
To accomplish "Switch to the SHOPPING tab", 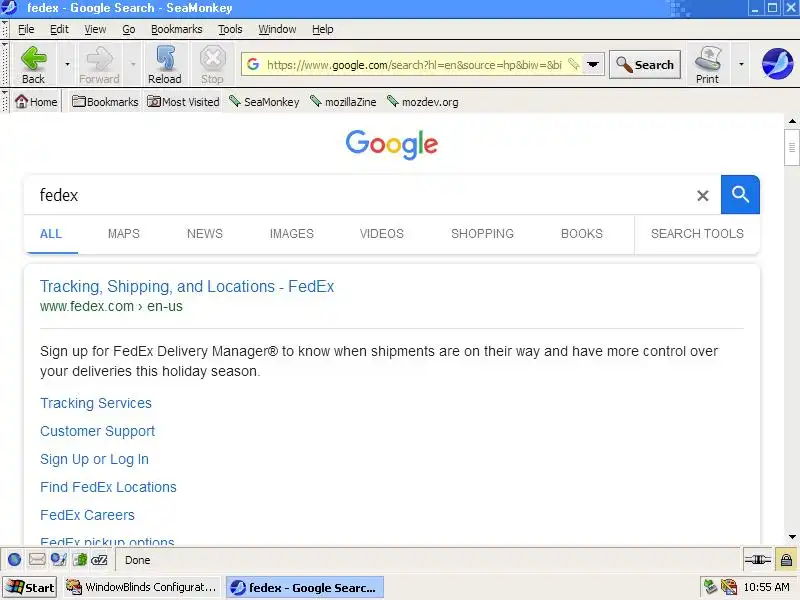I will click(x=482, y=234).
